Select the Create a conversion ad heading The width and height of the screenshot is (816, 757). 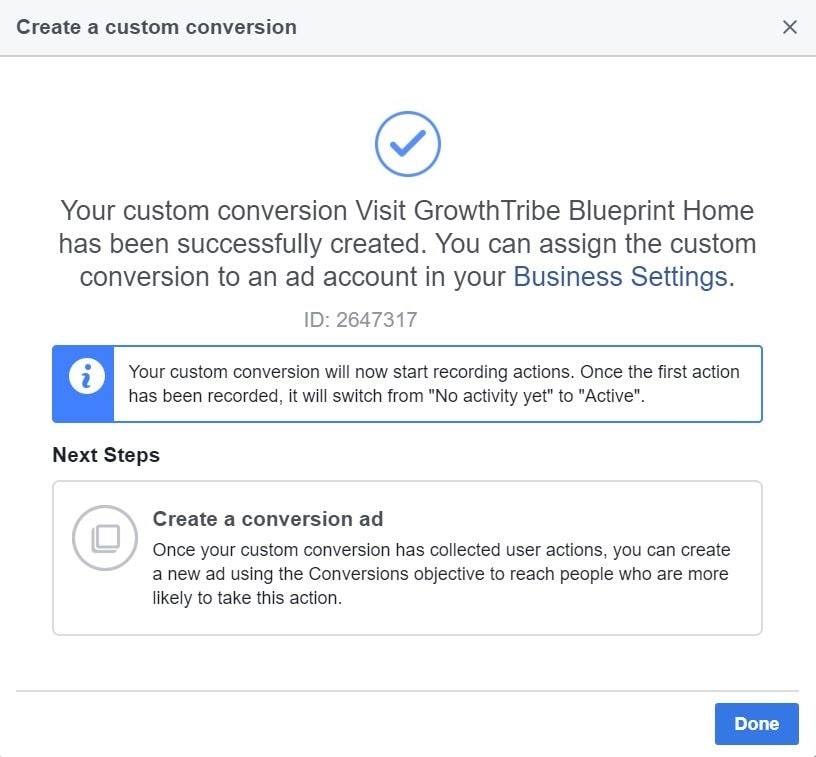[x=267, y=519]
